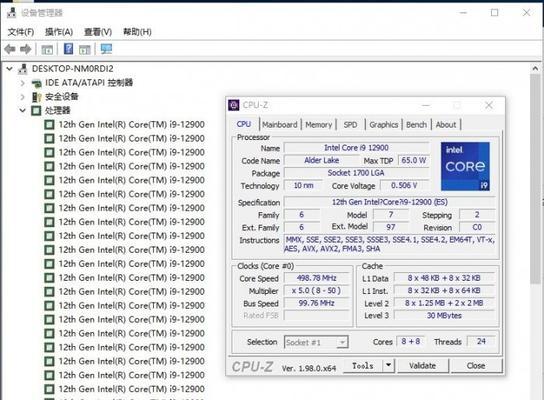
Task: Open the Action (A) menu
Action: pos(59,32)
